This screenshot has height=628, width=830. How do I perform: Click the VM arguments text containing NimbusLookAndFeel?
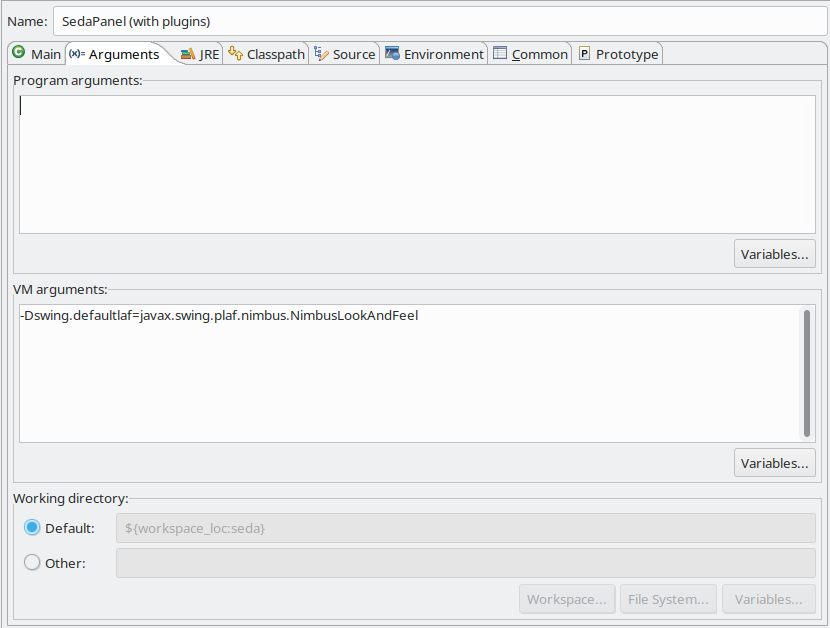tap(219, 316)
